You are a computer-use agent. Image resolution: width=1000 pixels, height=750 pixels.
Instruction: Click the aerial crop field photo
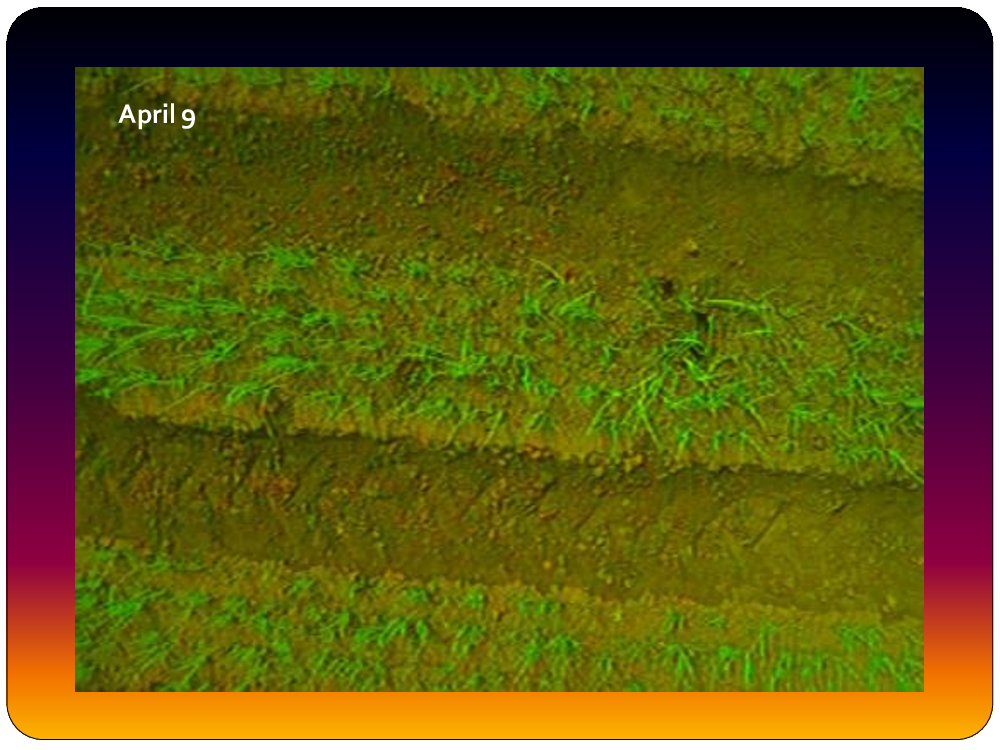[x=499, y=379]
